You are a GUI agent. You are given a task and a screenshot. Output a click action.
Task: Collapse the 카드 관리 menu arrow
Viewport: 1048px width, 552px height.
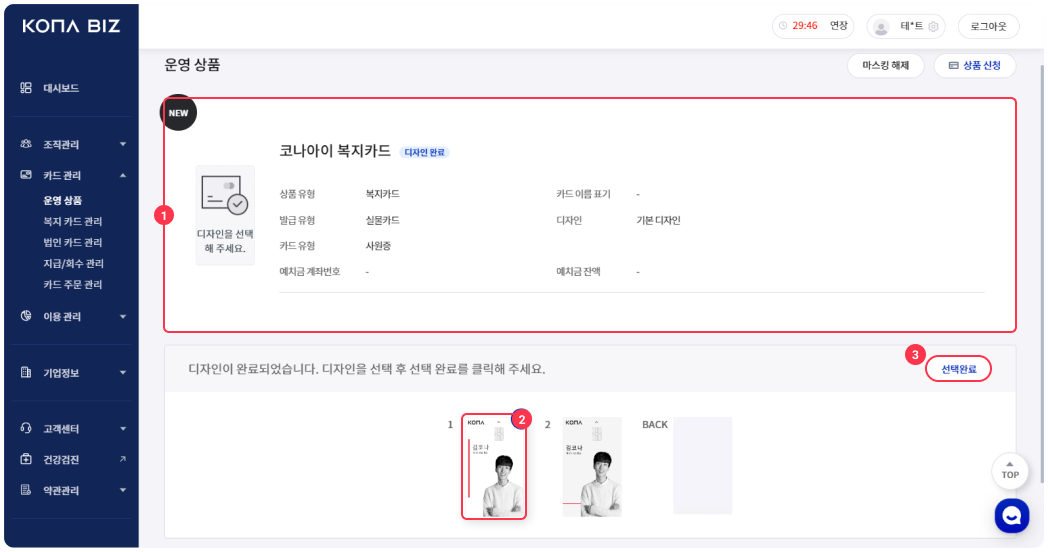(123, 175)
